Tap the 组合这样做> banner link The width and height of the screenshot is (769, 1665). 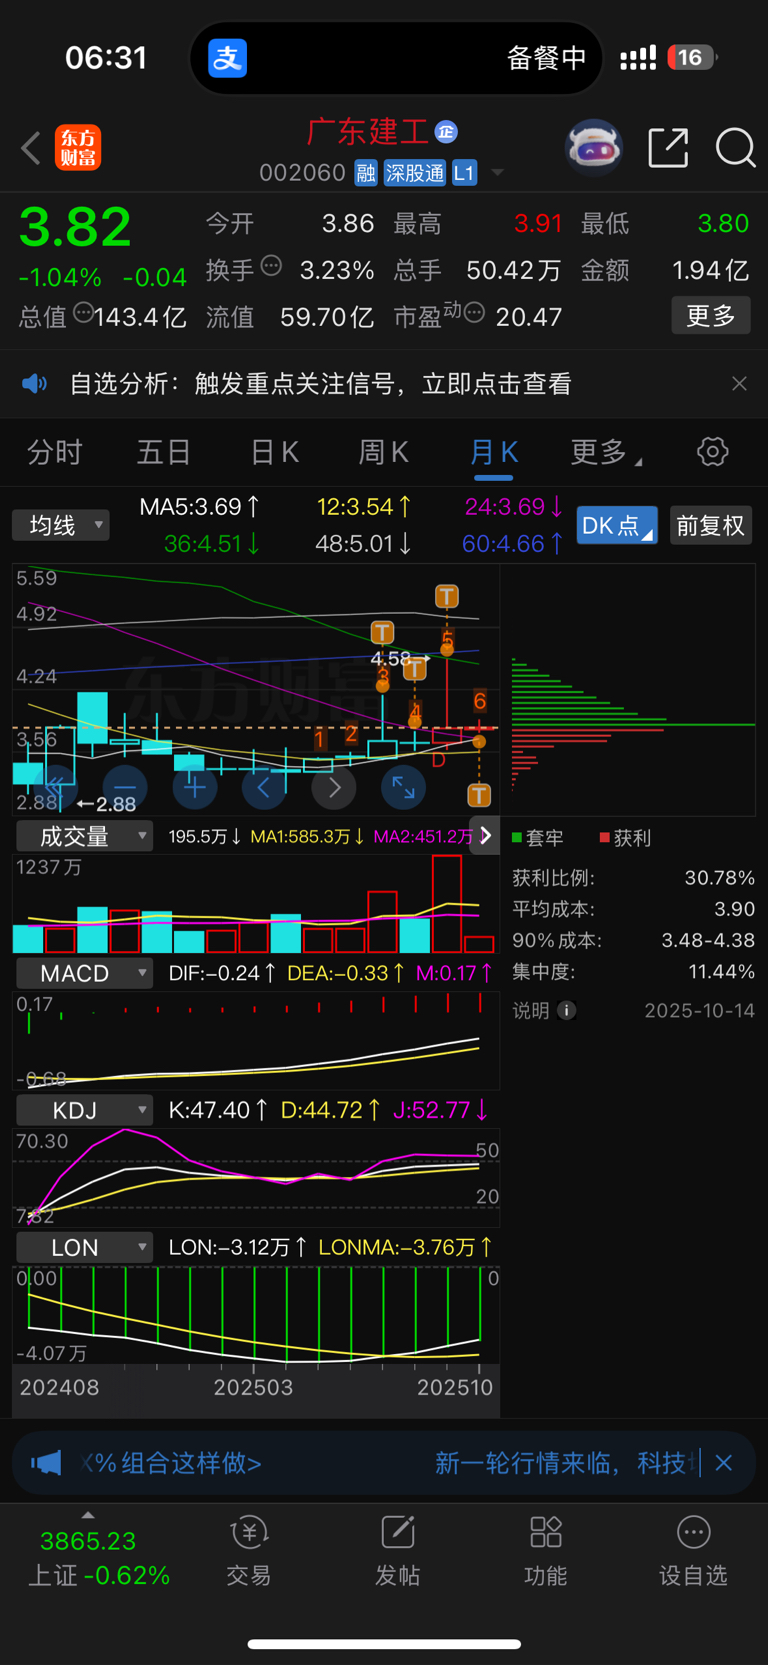(x=171, y=1464)
